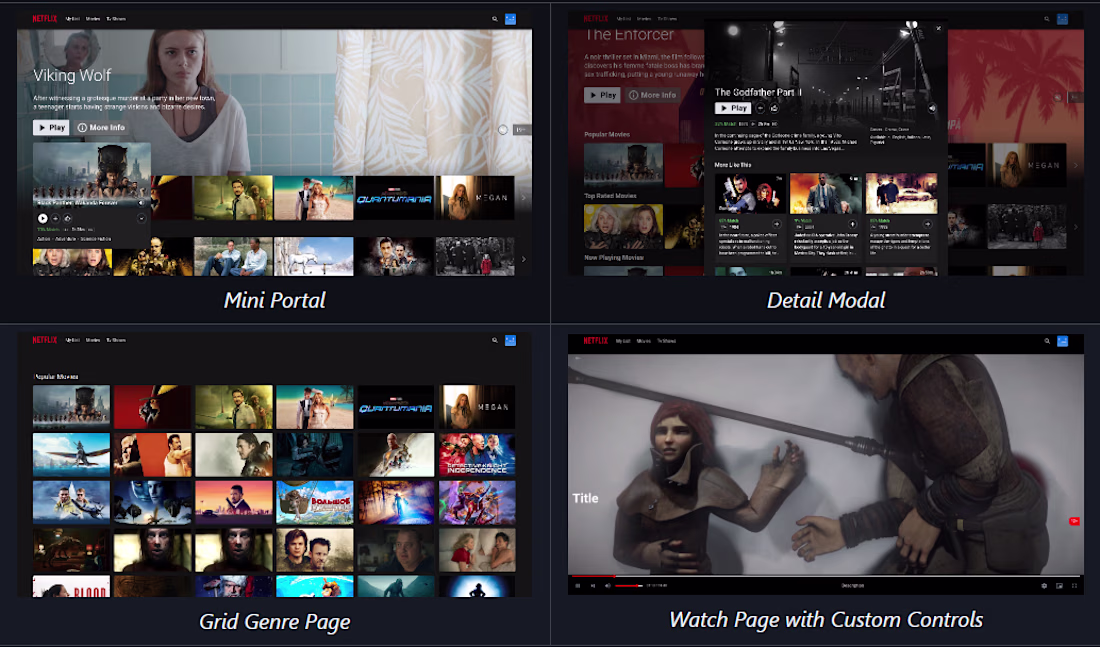Add the first More Like This title to list
This screenshot has width=1100, height=647.
point(777,225)
